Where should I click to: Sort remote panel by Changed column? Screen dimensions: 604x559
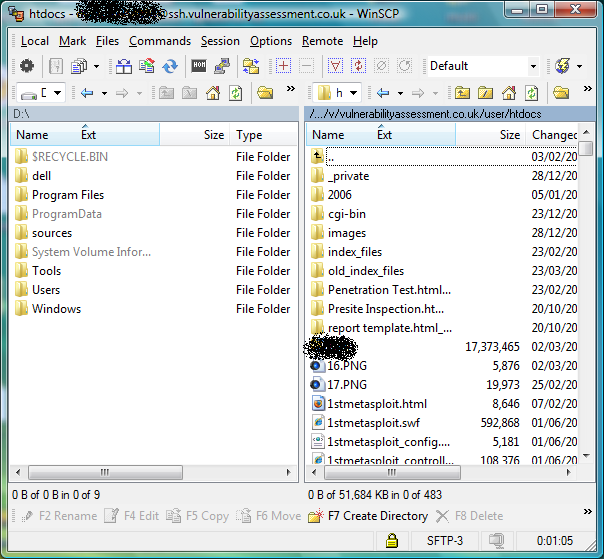click(x=551, y=135)
